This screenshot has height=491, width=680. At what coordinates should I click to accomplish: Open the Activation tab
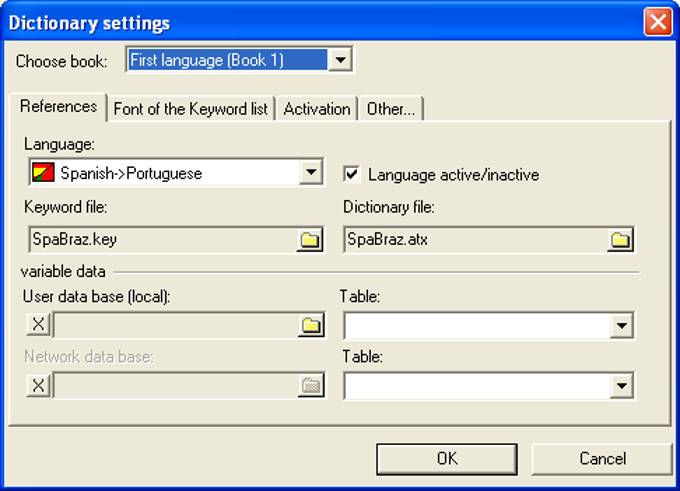click(x=317, y=109)
